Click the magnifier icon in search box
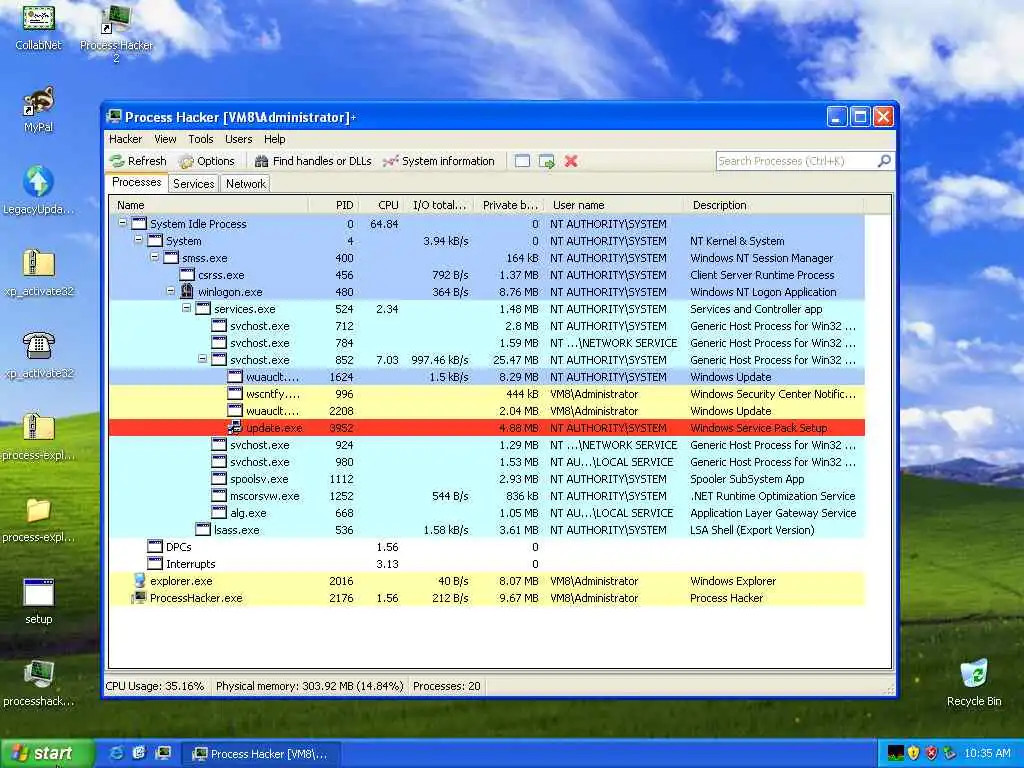Screen dimensions: 1024x768 click(884, 161)
